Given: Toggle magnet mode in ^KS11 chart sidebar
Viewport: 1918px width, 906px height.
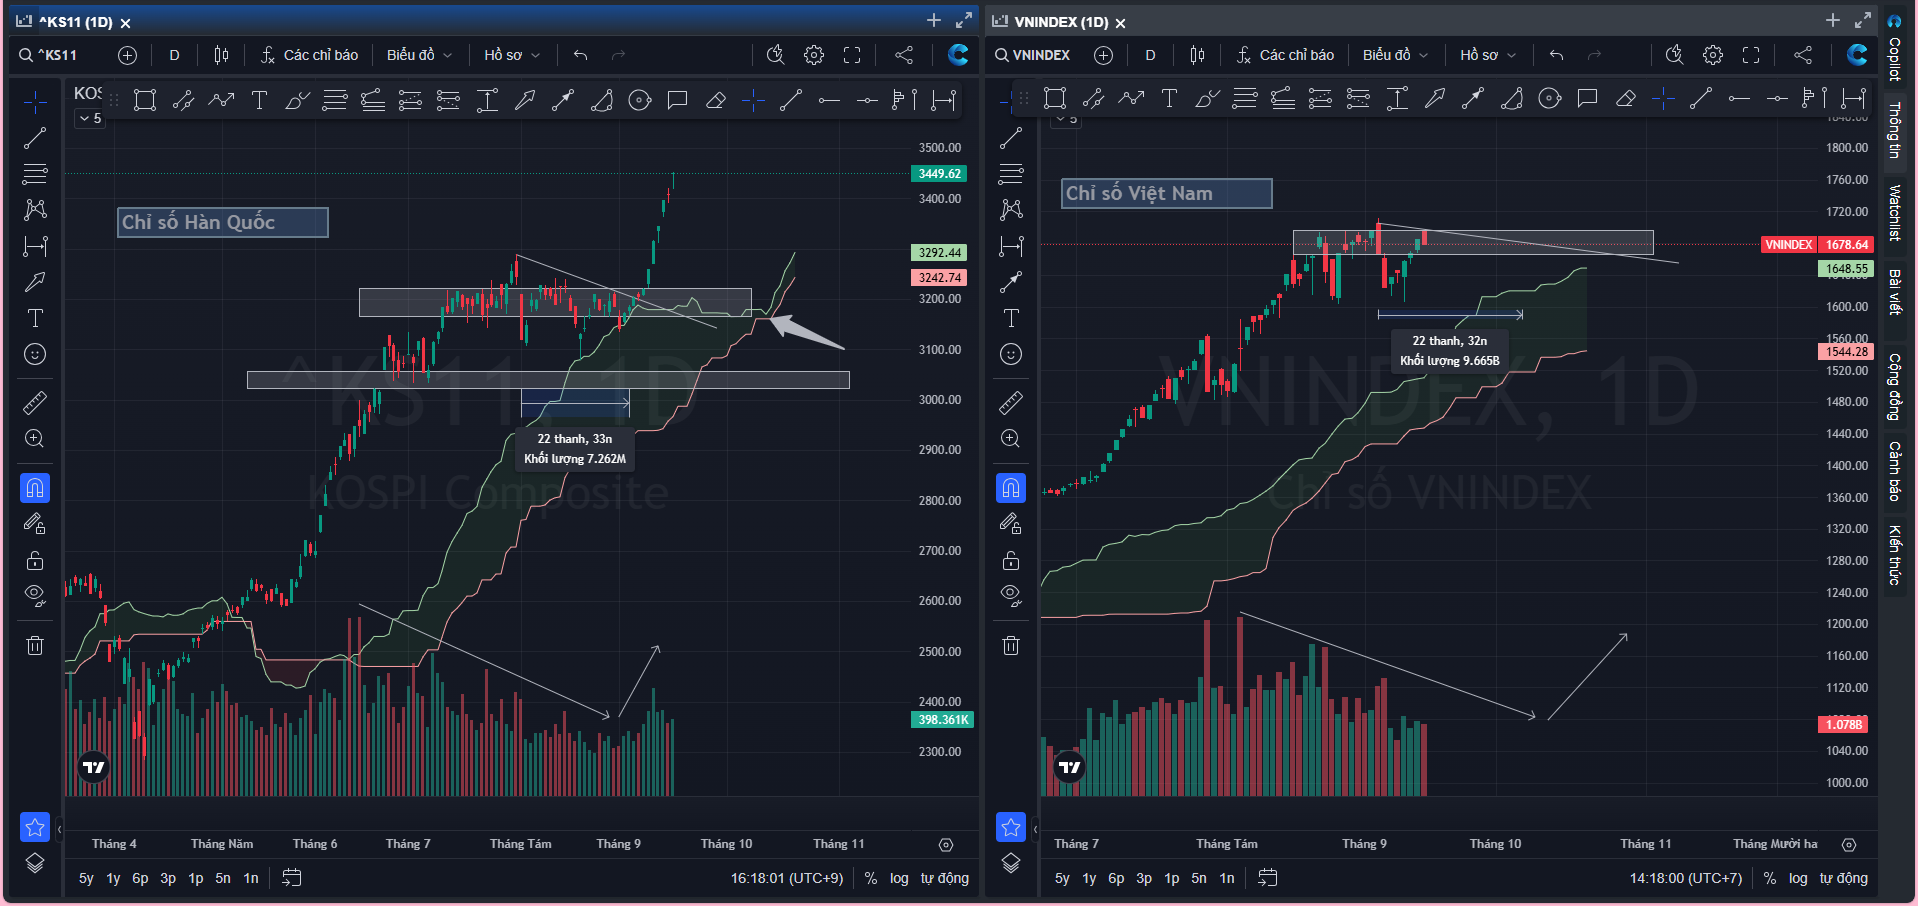Looking at the screenshot, I should click(x=35, y=488).
